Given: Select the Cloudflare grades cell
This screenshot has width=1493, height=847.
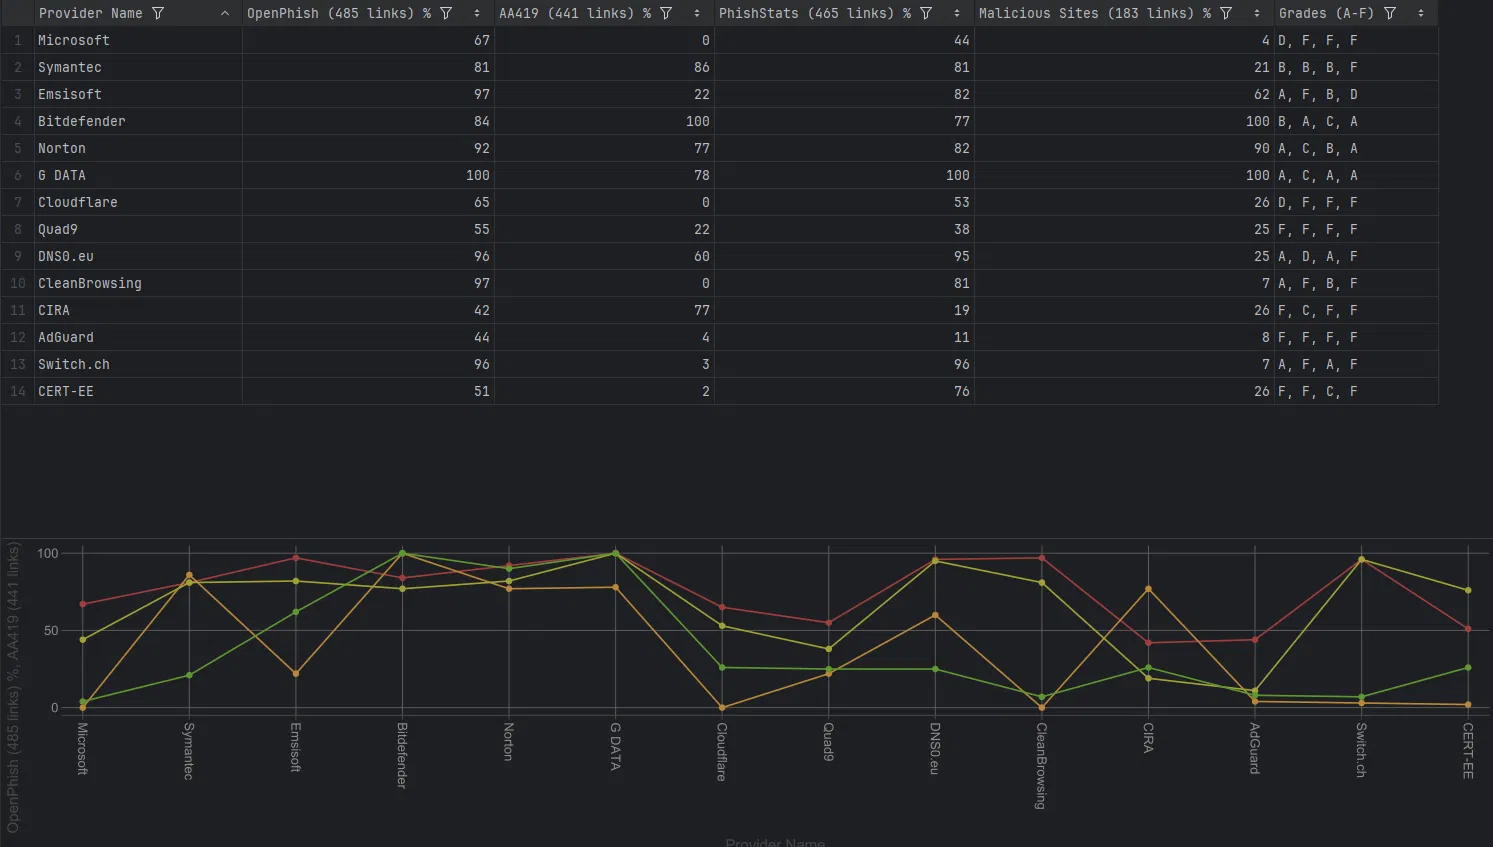Looking at the screenshot, I should 1356,202.
